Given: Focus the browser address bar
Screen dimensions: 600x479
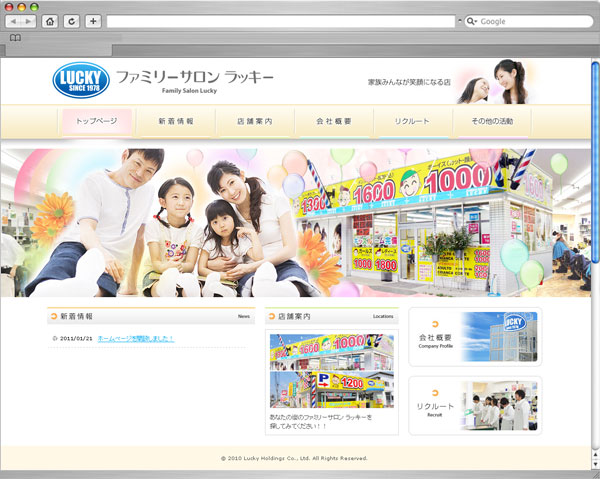Looking at the screenshot, I should [x=281, y=21].
